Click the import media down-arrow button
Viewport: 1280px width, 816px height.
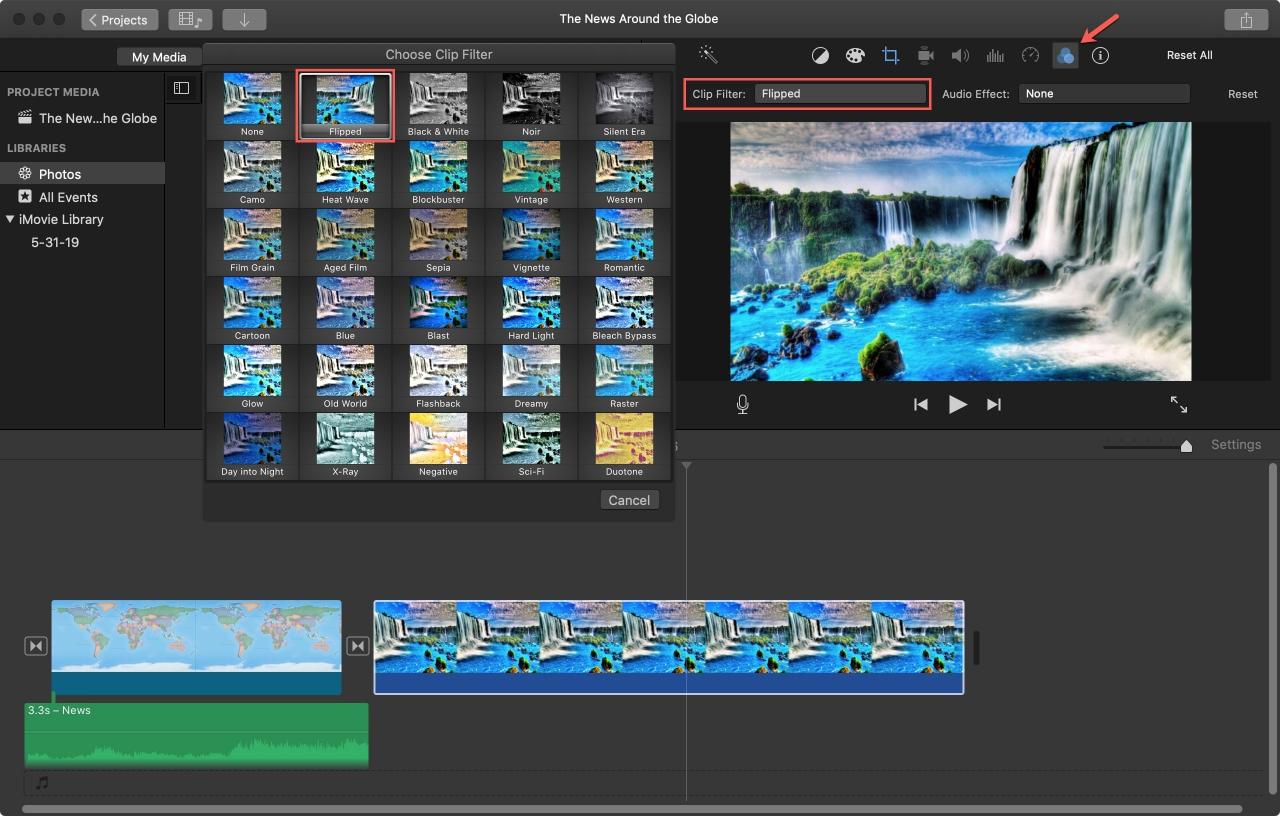pyautogui.click(x=244, y=19)
